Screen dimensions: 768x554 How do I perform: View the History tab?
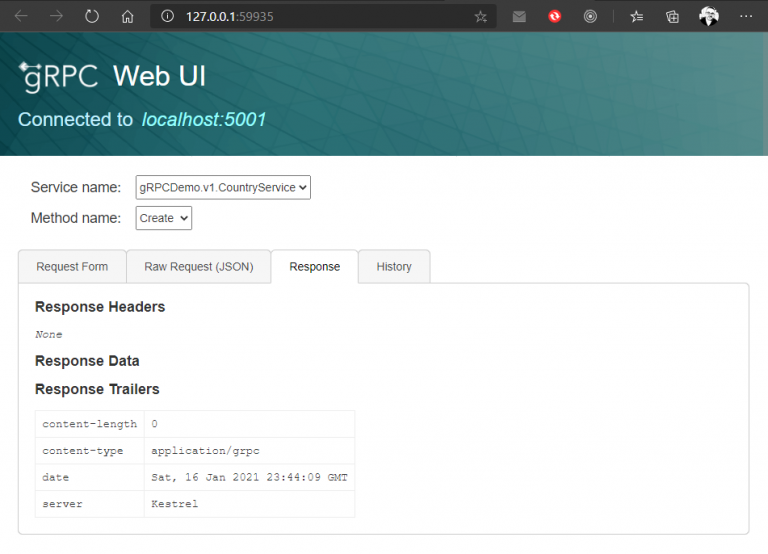click(394, 267)
